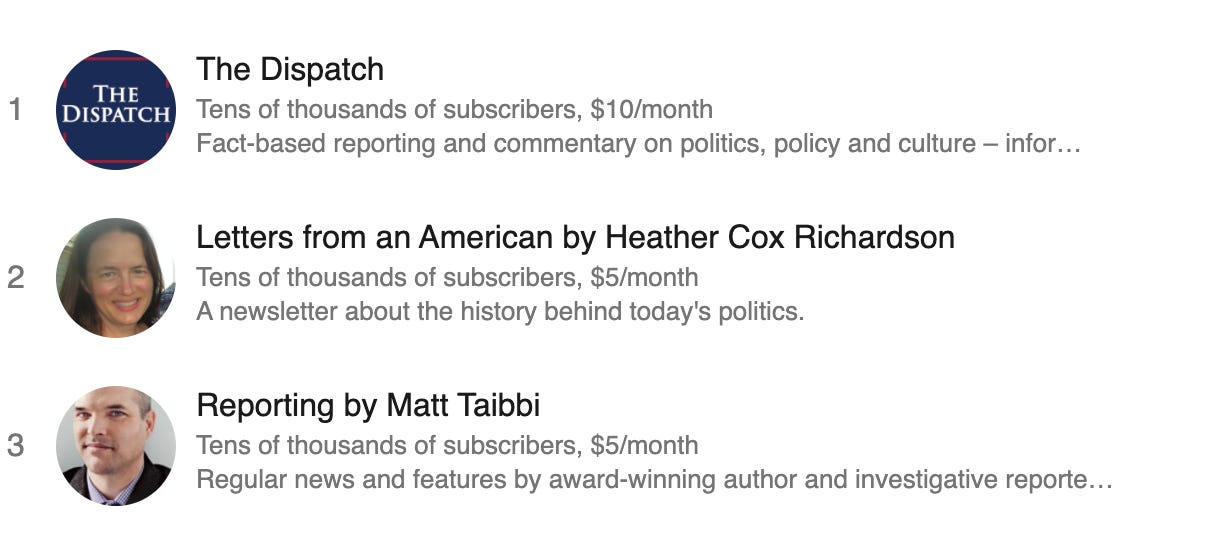
Task: Open The Dispatch logo avatar
Action: pyautogui.click(x=116, y=110)
